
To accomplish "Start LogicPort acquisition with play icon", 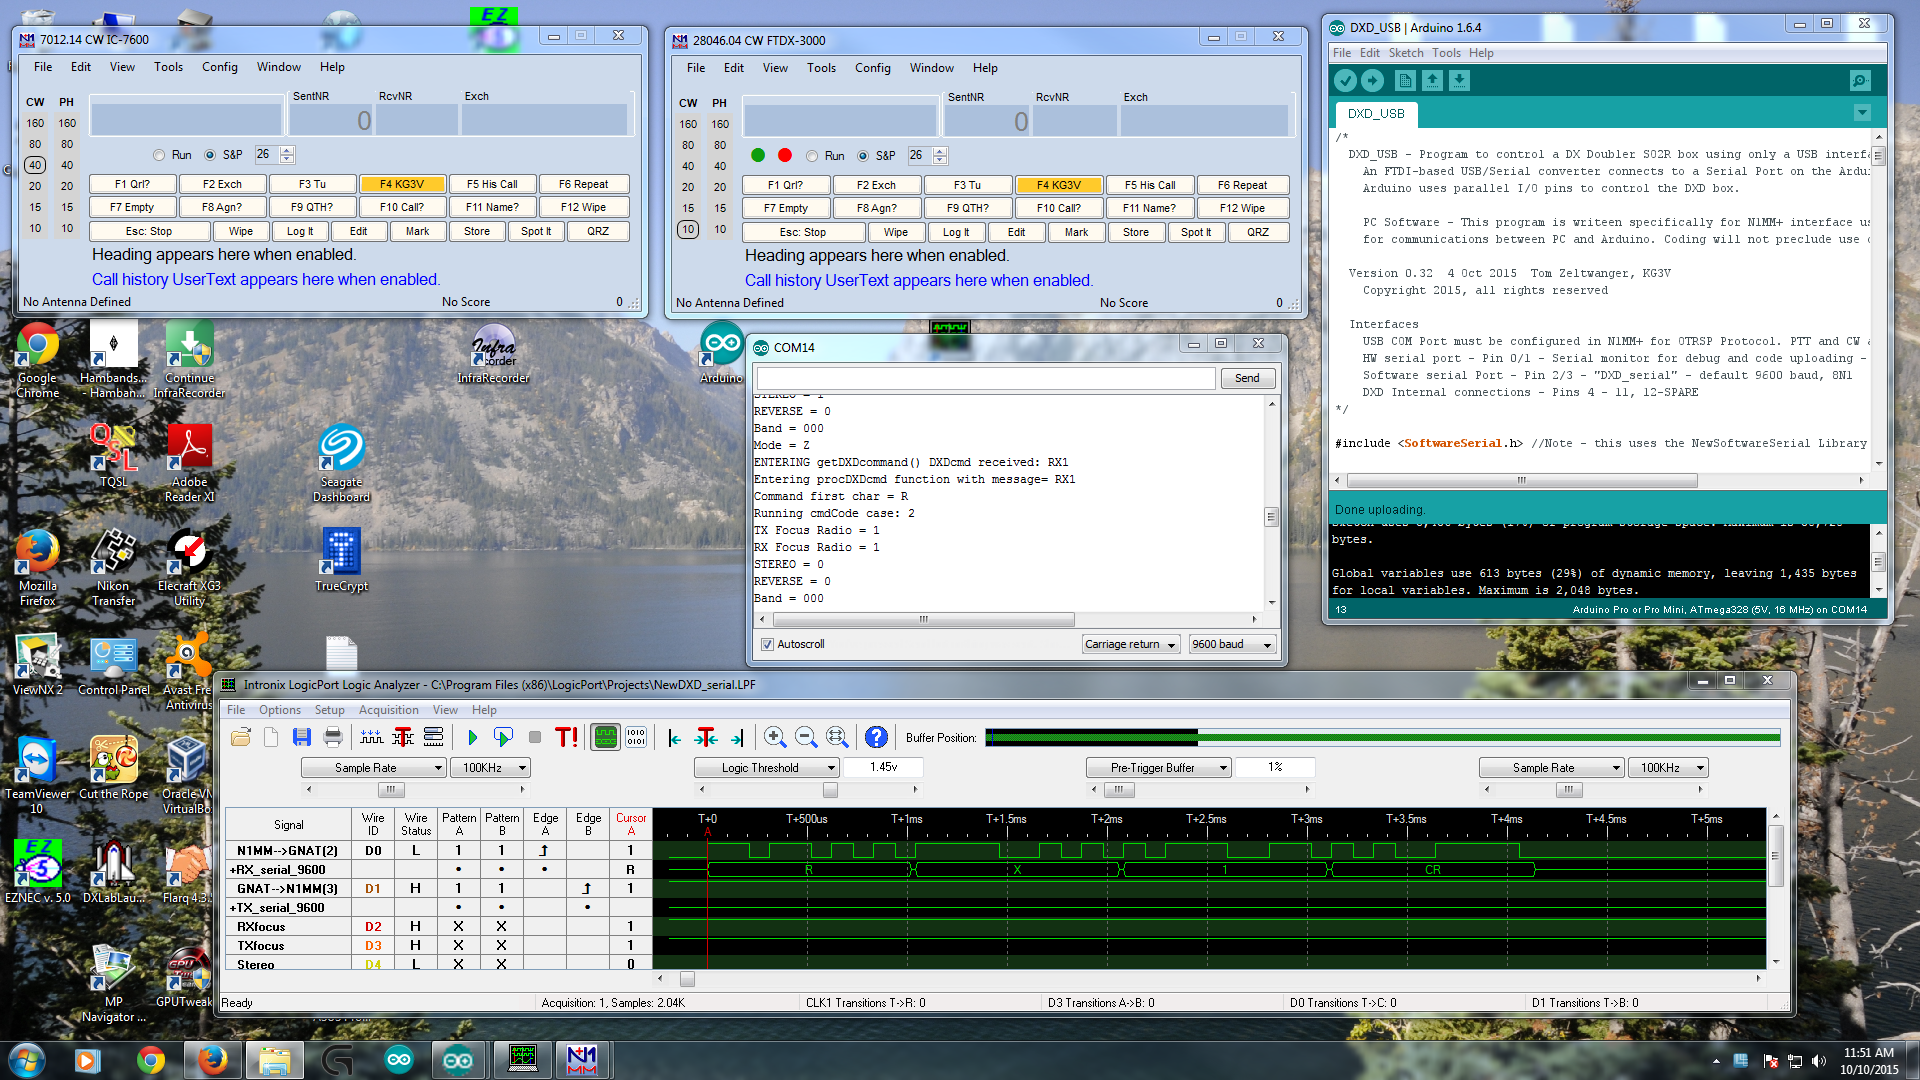I will pyautogui.click(x=473, y=738).
